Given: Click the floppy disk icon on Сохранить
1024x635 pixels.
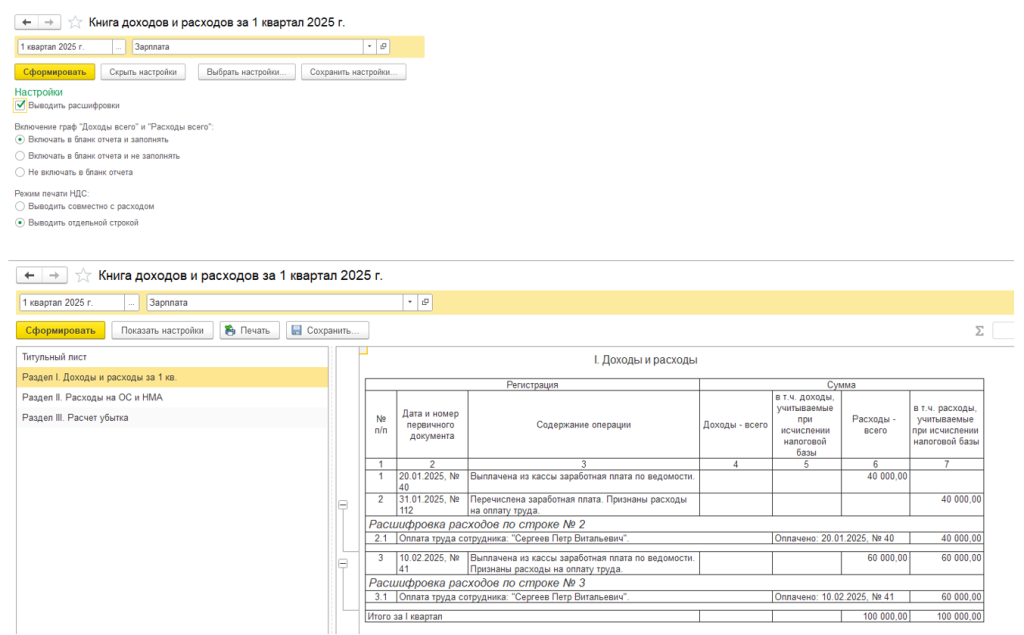Looking at the screenshot, I should 295,331.
